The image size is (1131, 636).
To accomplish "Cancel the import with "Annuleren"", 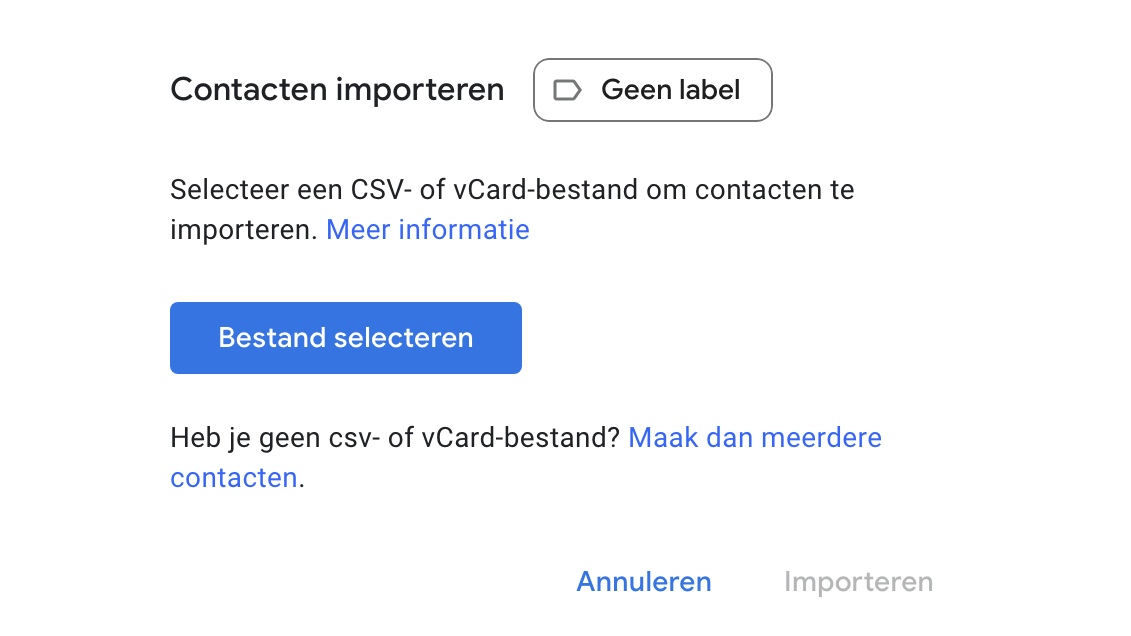I will [x=644, y=582].
